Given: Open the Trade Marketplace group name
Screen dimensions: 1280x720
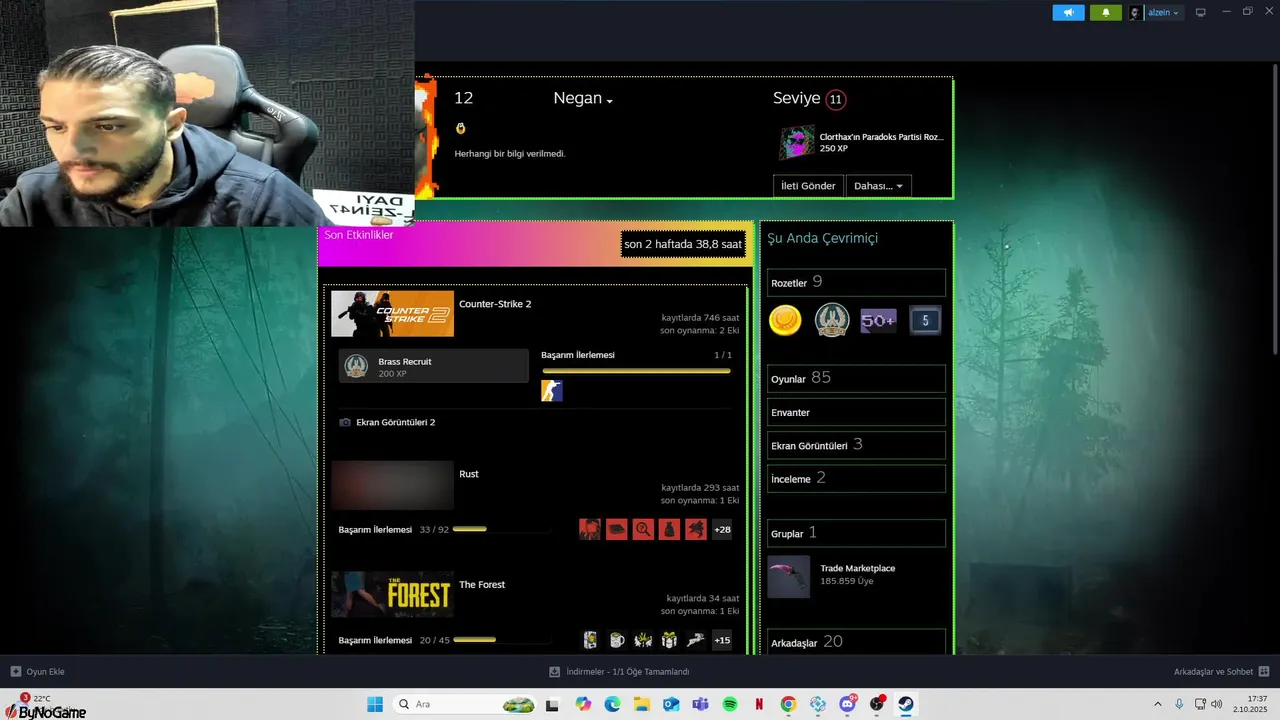Looking at the screenshot, I should [858, 568].
